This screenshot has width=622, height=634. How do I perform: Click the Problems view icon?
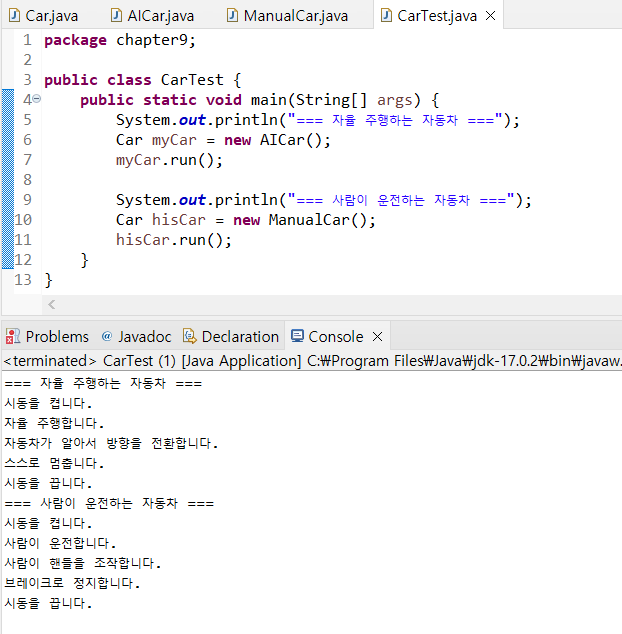pyautogui.click(x=13, y=337)
